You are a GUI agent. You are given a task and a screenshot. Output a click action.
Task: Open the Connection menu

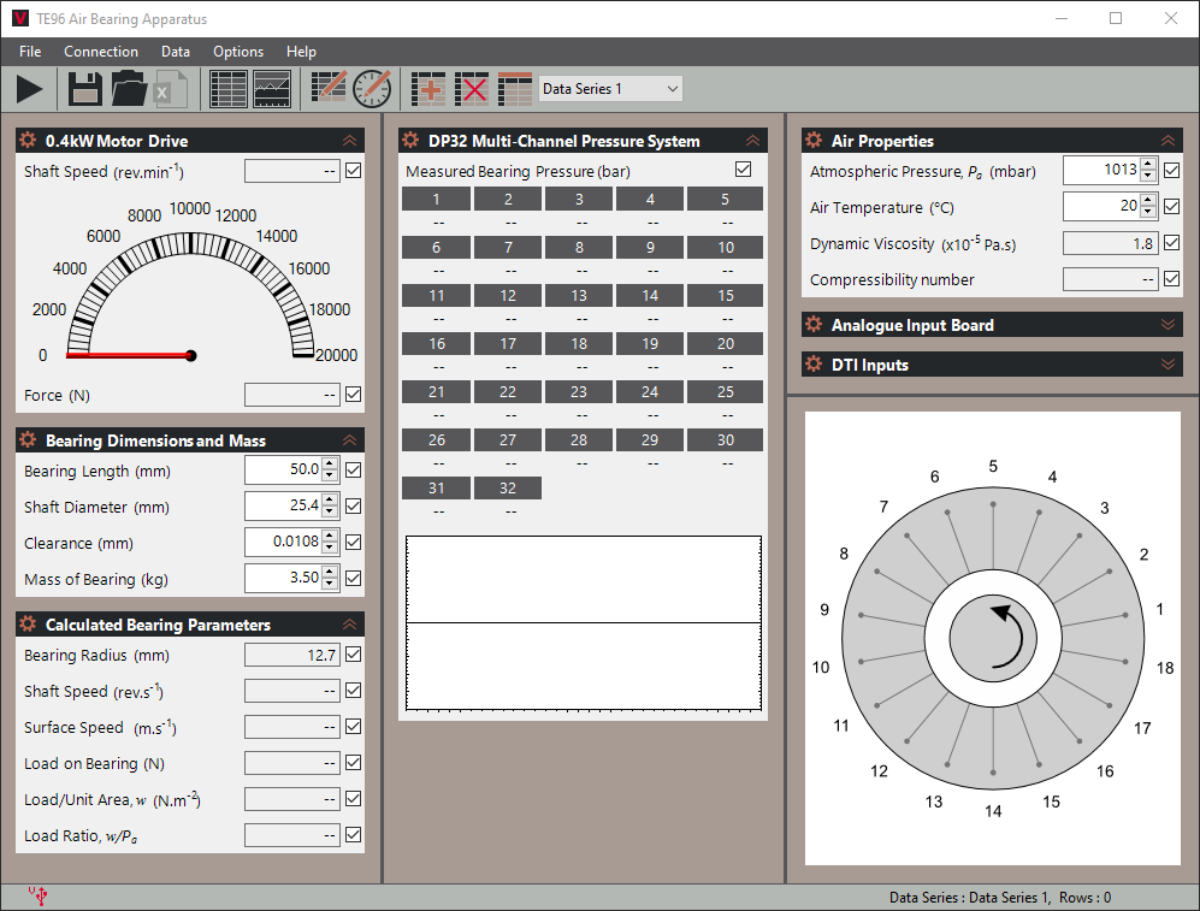coord(101,52)
